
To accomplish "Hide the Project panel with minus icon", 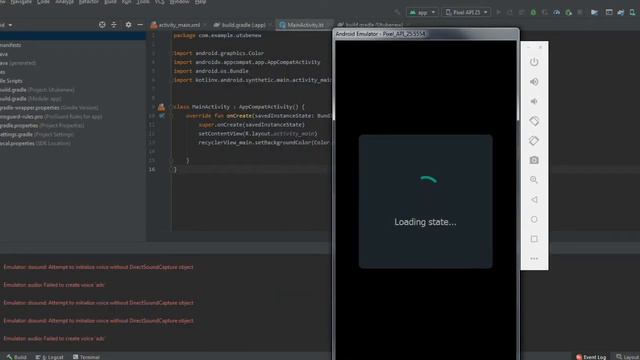I will point(140,25).
